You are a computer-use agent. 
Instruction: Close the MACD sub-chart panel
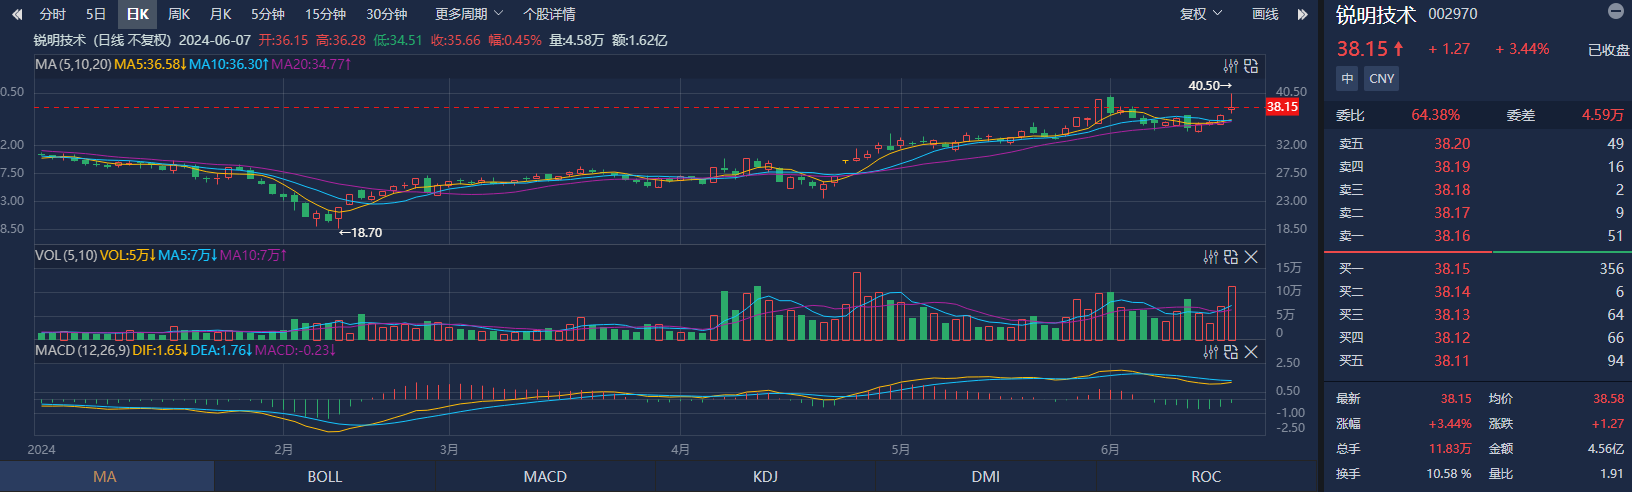pyautogui.click(x=1251, y=352)
